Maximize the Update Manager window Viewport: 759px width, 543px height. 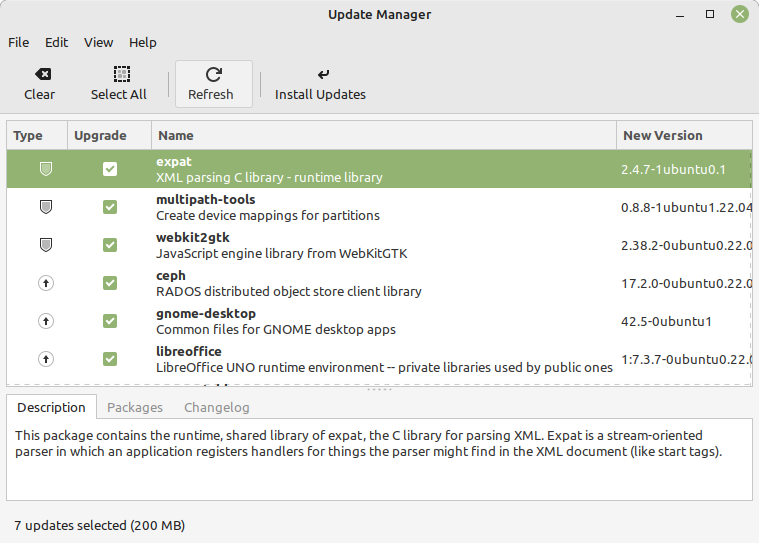(710, 14)
